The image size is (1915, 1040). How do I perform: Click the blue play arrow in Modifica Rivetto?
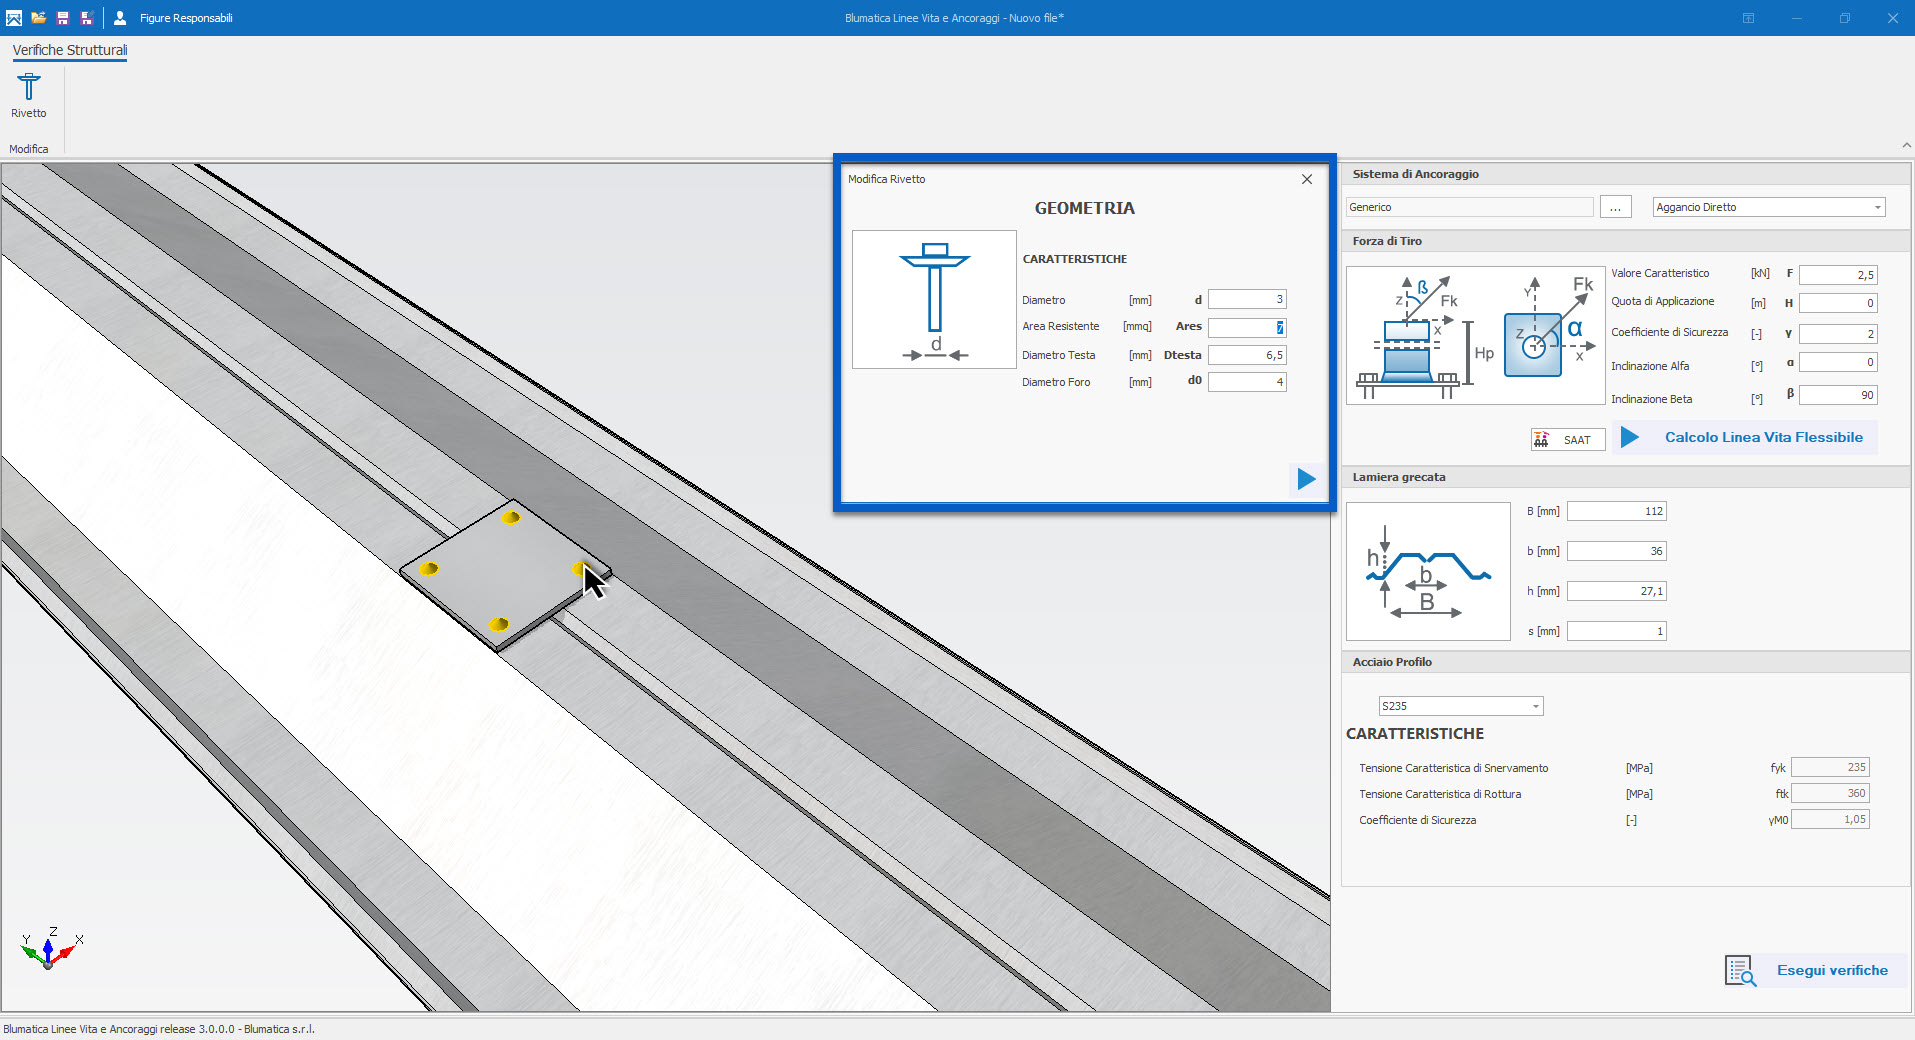(1306, 479)
